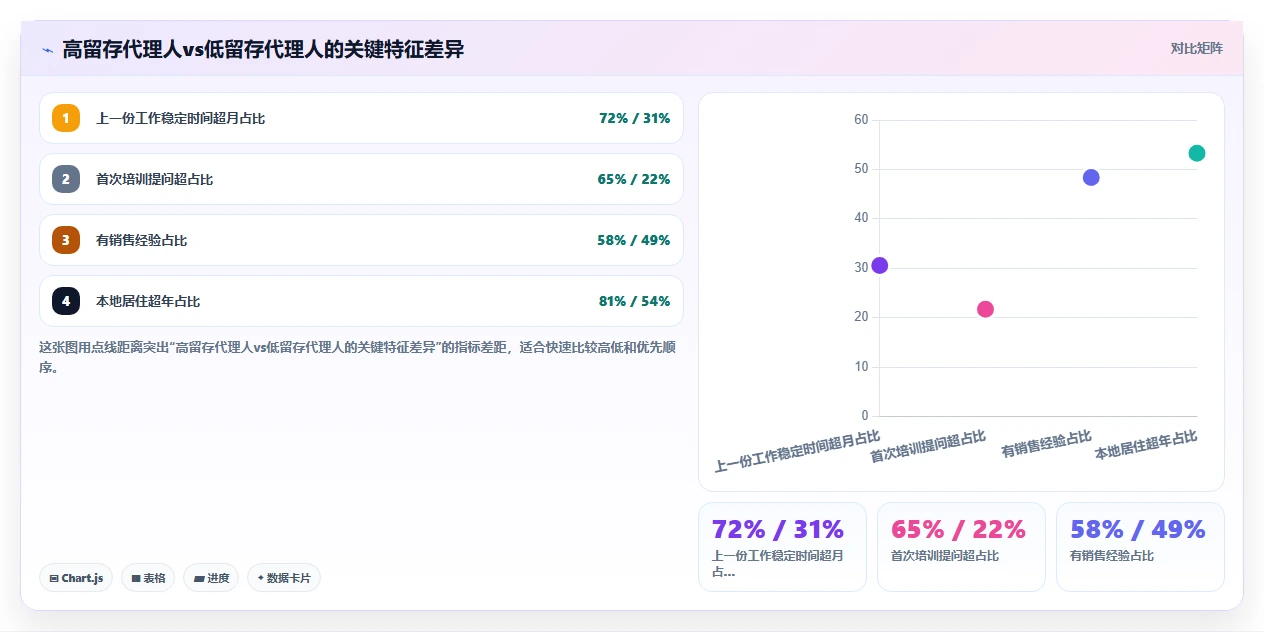This screenshot has height=632, width=1264.
Task: Click the 对比矩阵 label
Action: tap(1196, 48)
